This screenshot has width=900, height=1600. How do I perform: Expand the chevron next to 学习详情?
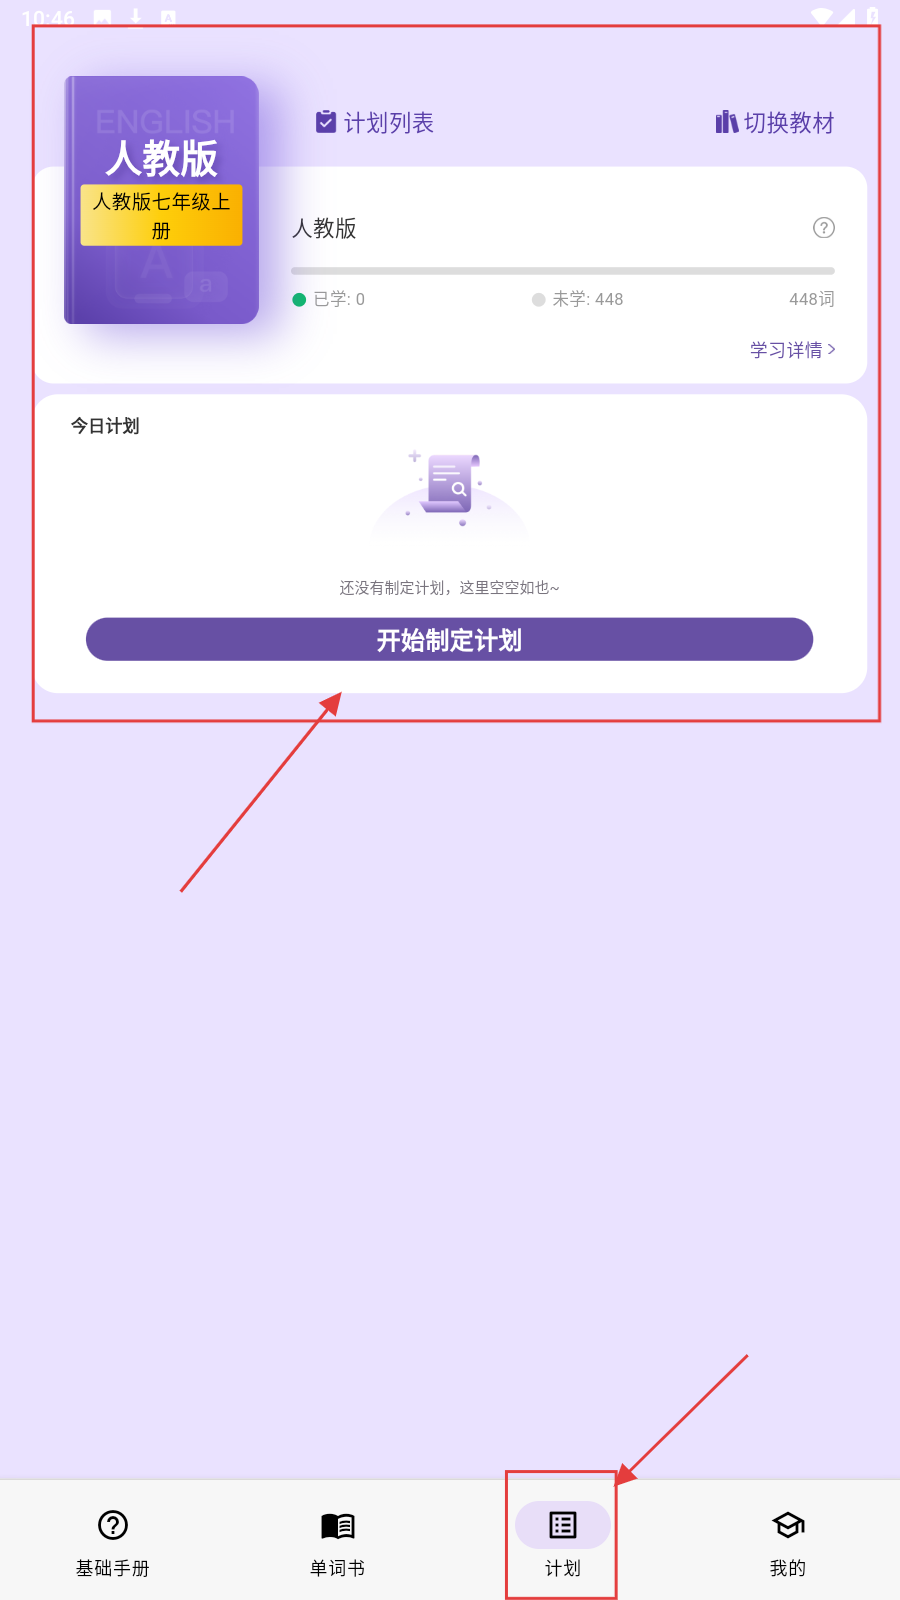[x=832, y=349]
